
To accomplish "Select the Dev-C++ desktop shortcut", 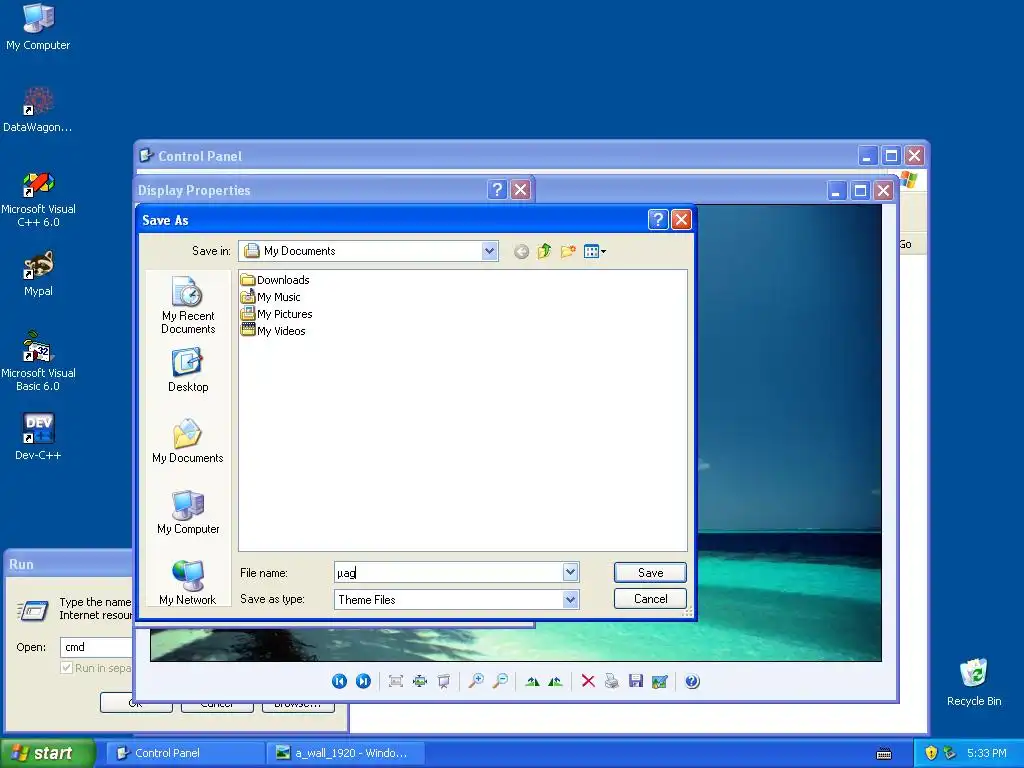I will (38, 437).
